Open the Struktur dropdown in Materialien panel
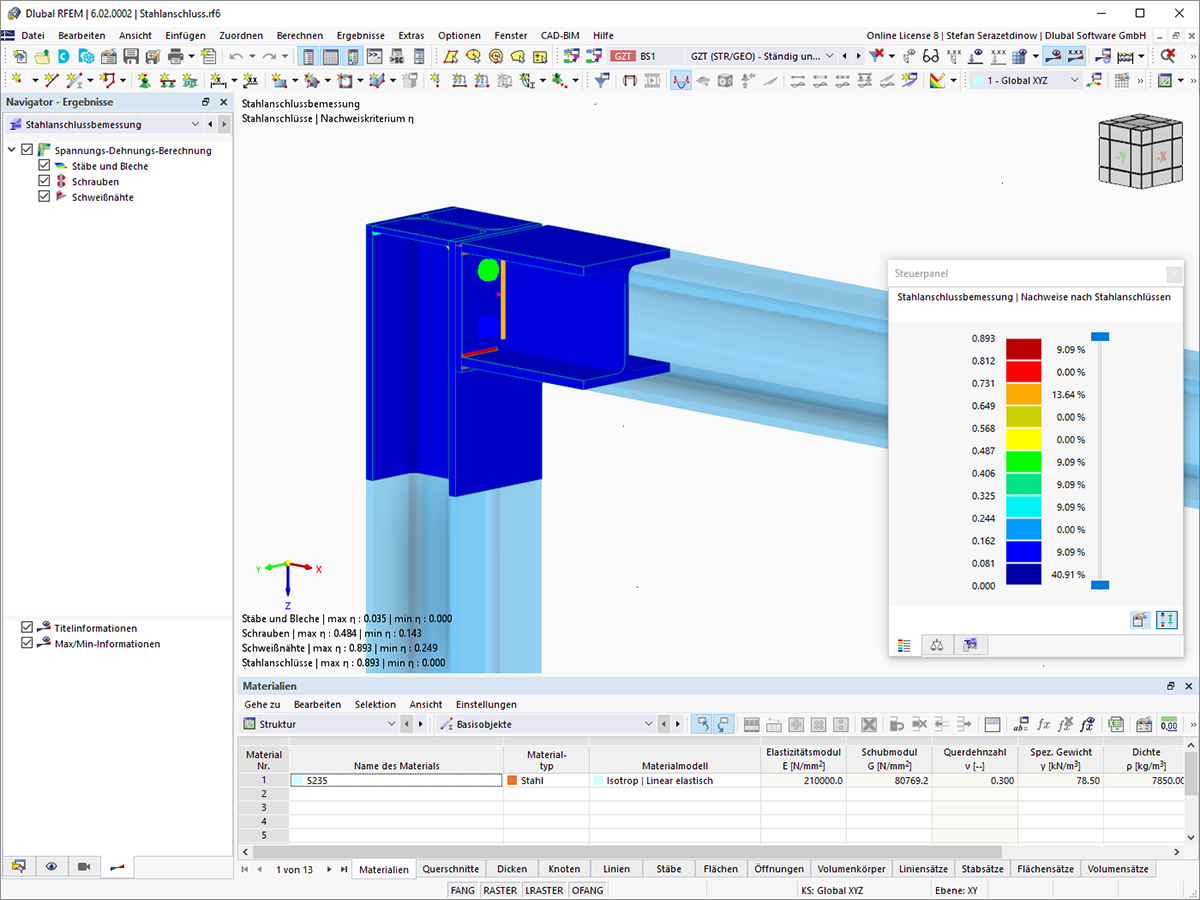1200x900 pixels. tap(391, 724)
